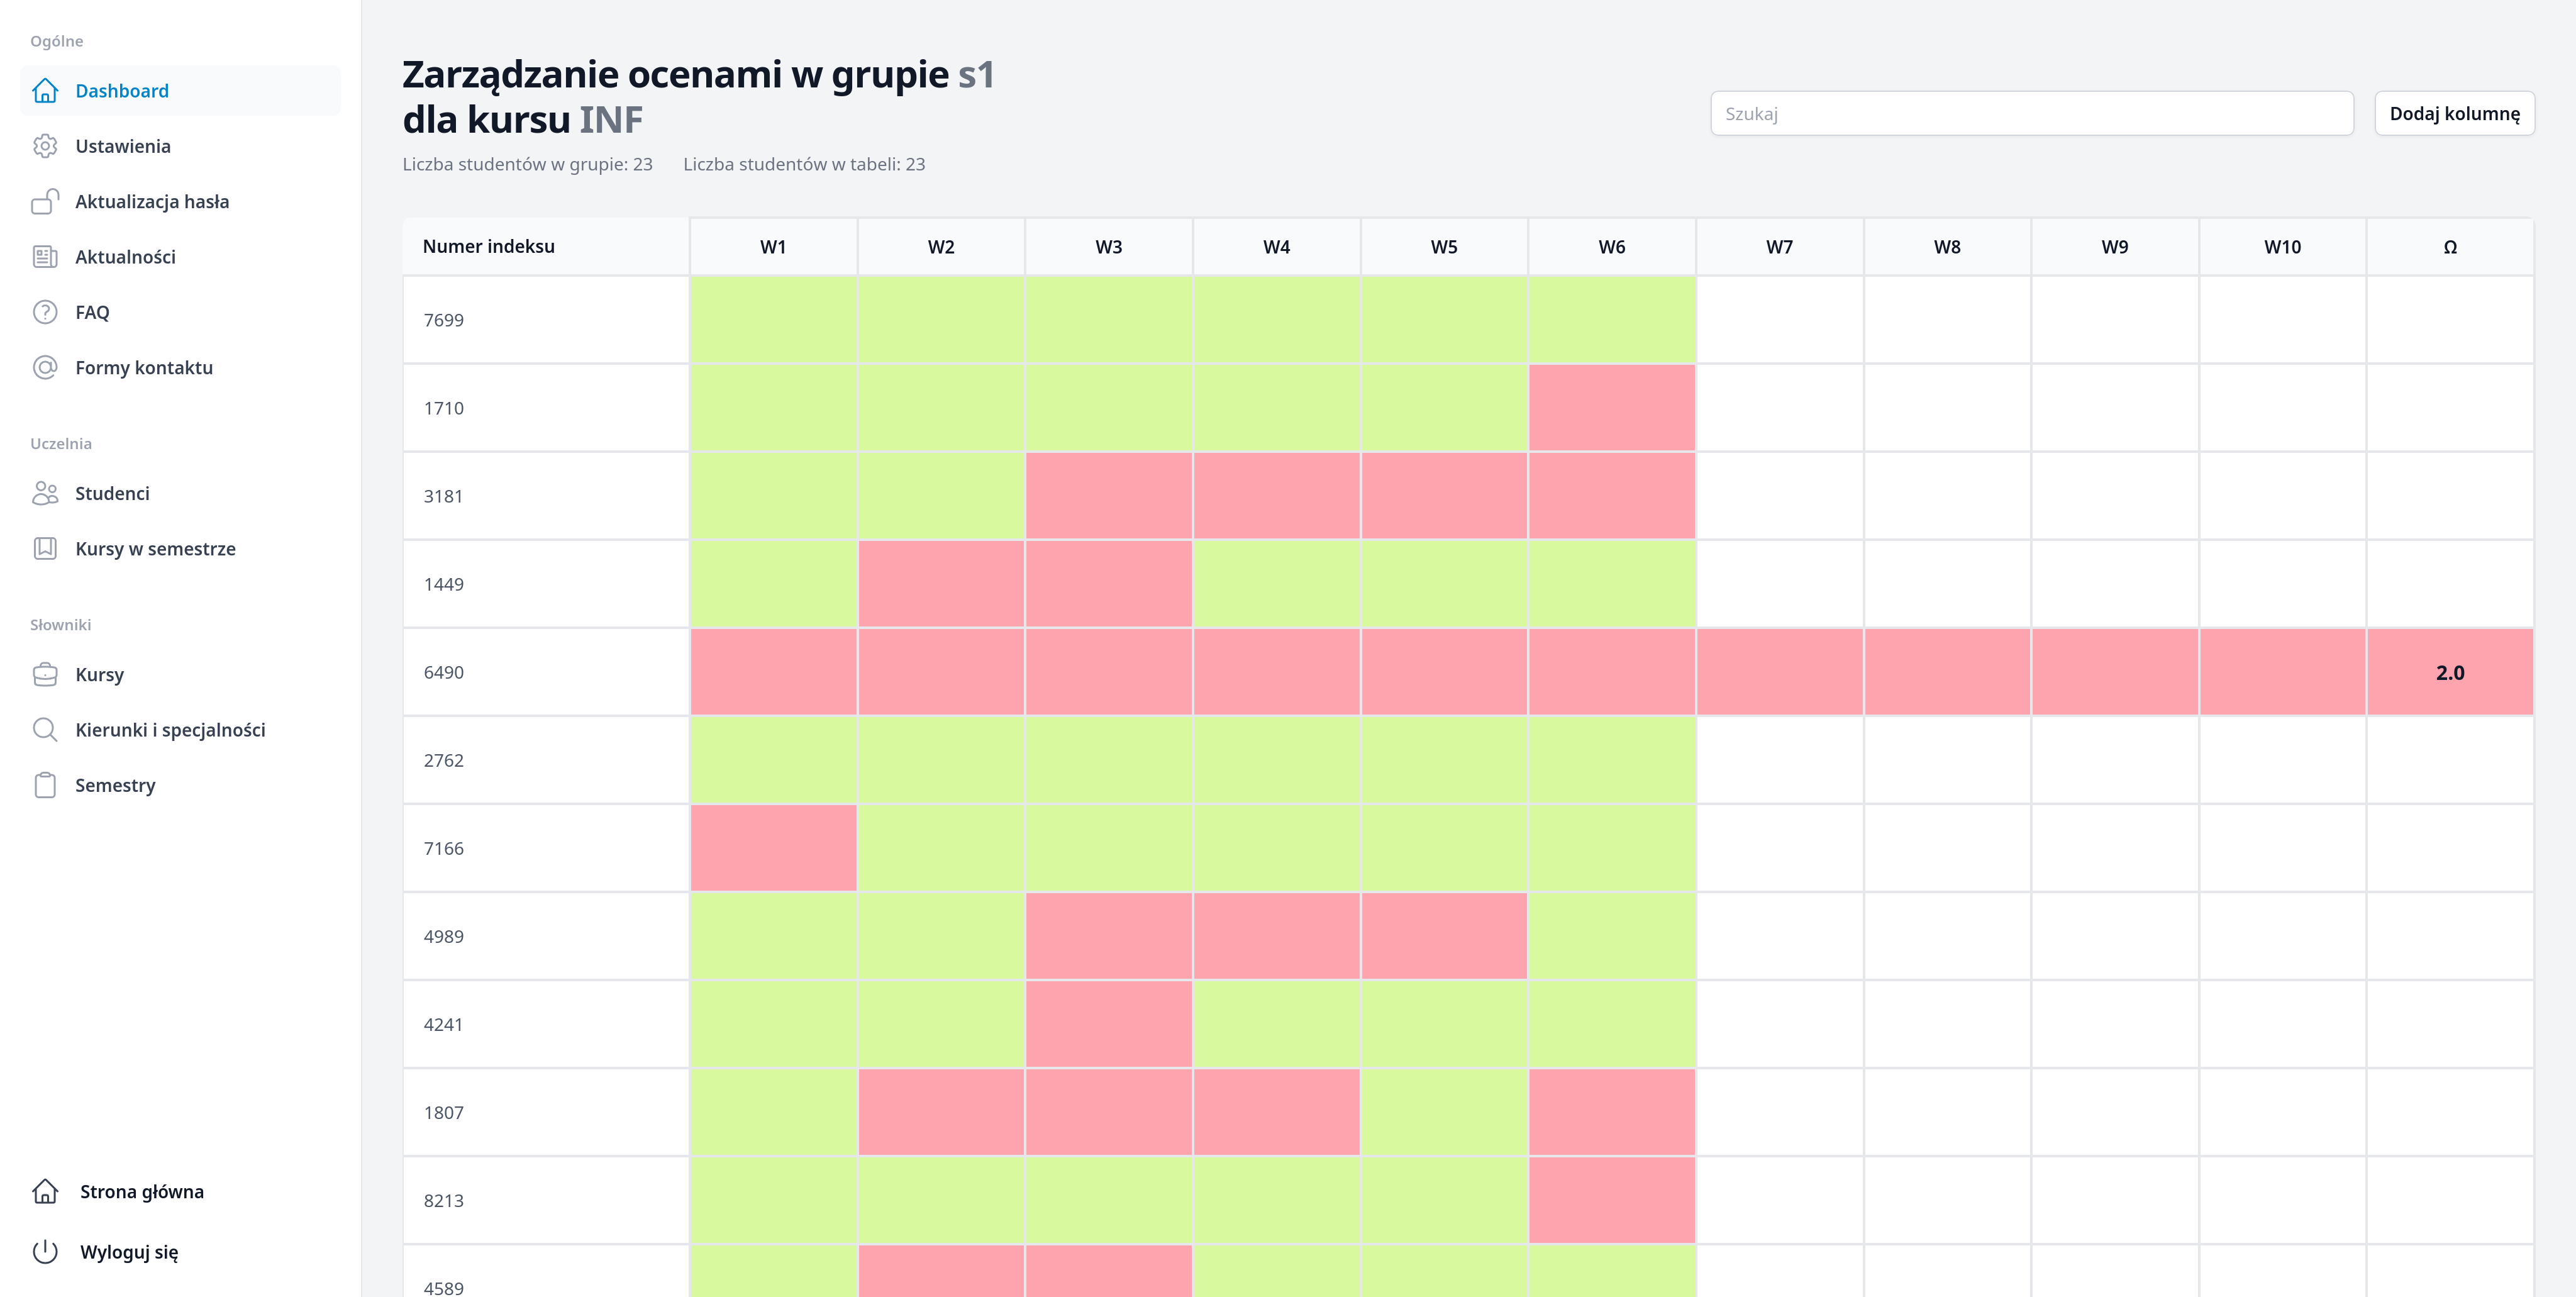
Task: Click the FAQ question mark icon
Action: tap(45, 312)
